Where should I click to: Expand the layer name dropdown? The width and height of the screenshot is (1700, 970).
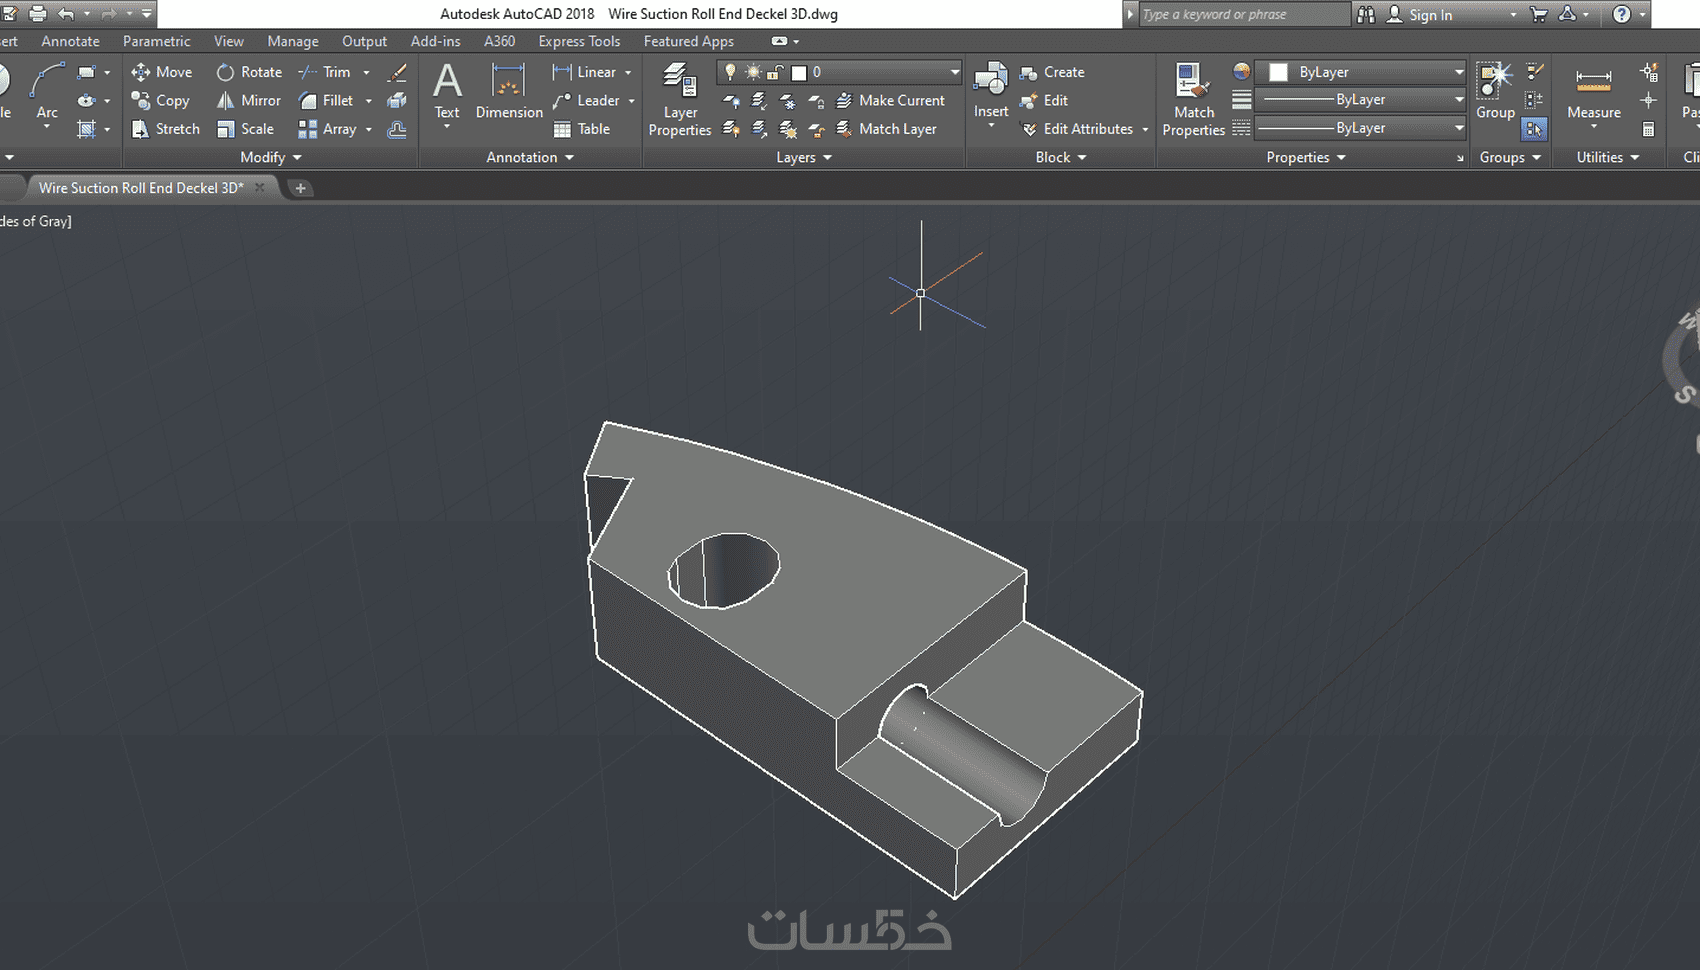(954, 72)
